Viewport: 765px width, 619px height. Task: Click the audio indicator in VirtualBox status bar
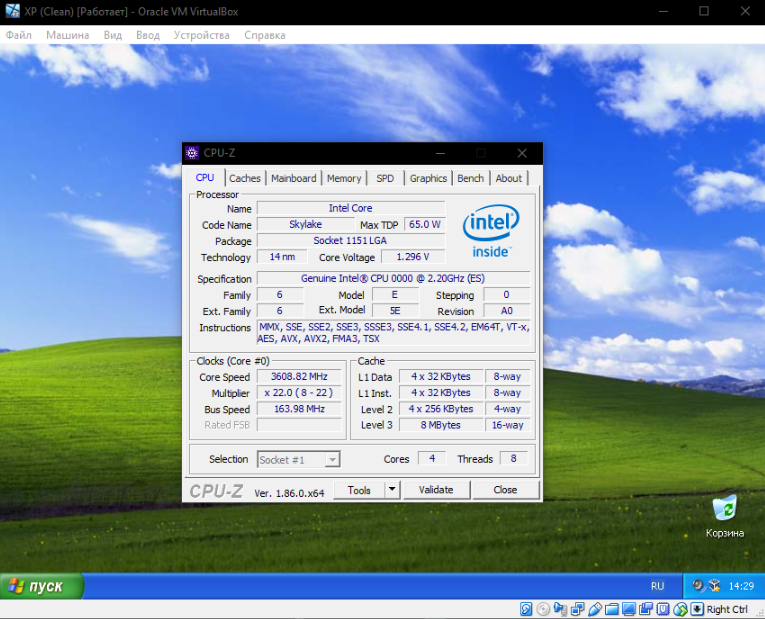point(560,609)
